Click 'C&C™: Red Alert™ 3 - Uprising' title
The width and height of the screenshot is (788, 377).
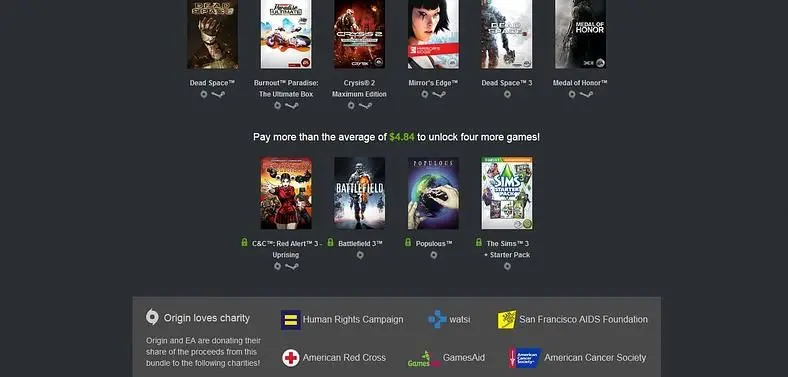point(286,249)
